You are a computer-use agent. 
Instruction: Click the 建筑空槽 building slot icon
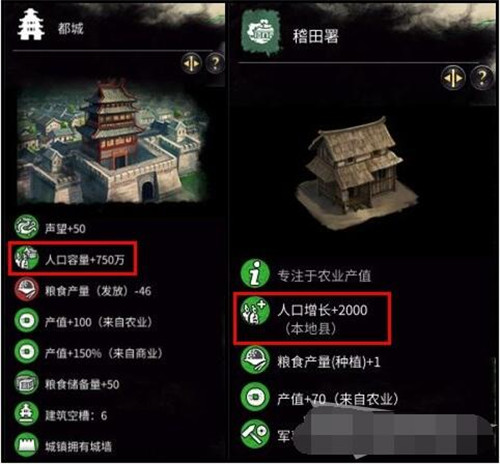[26, 414]
